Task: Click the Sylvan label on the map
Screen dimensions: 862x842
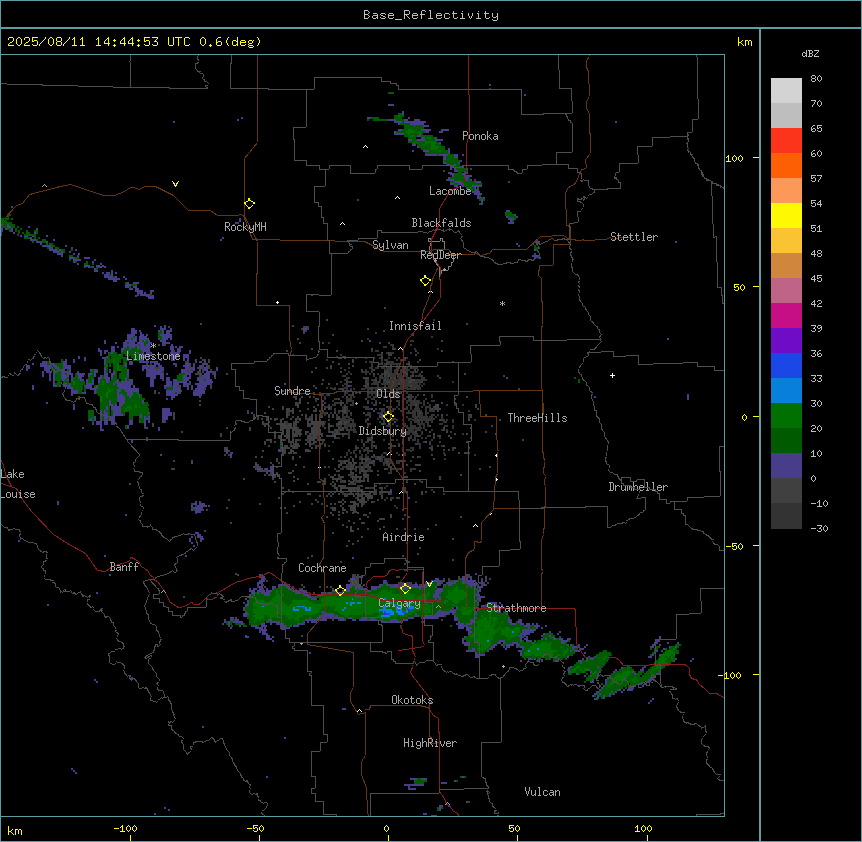Action: coord(390,245)
